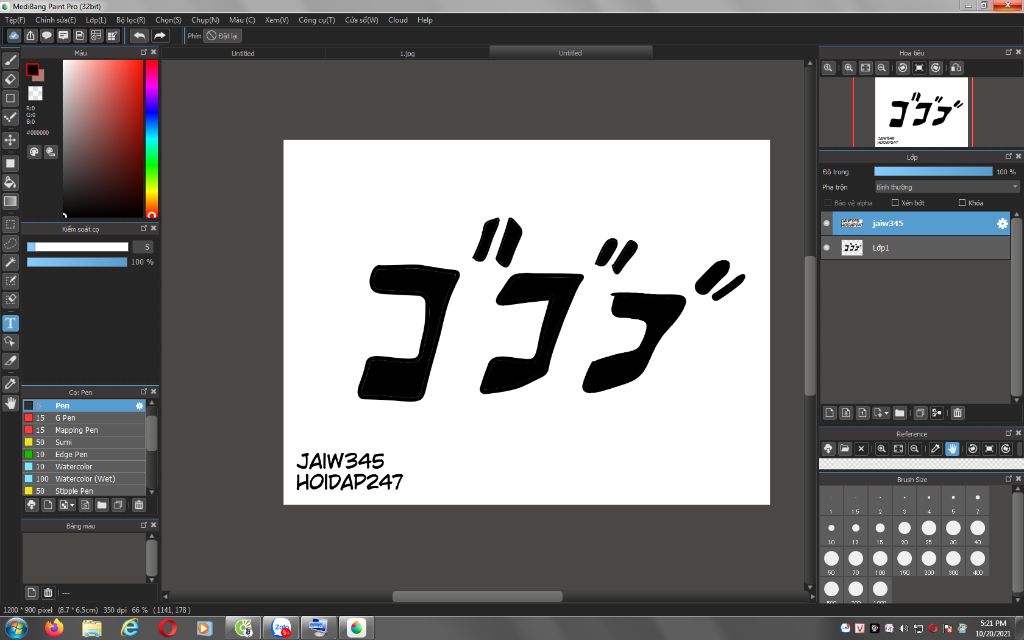Open the Pha trộn blend mode dropdown

point(946,187)
